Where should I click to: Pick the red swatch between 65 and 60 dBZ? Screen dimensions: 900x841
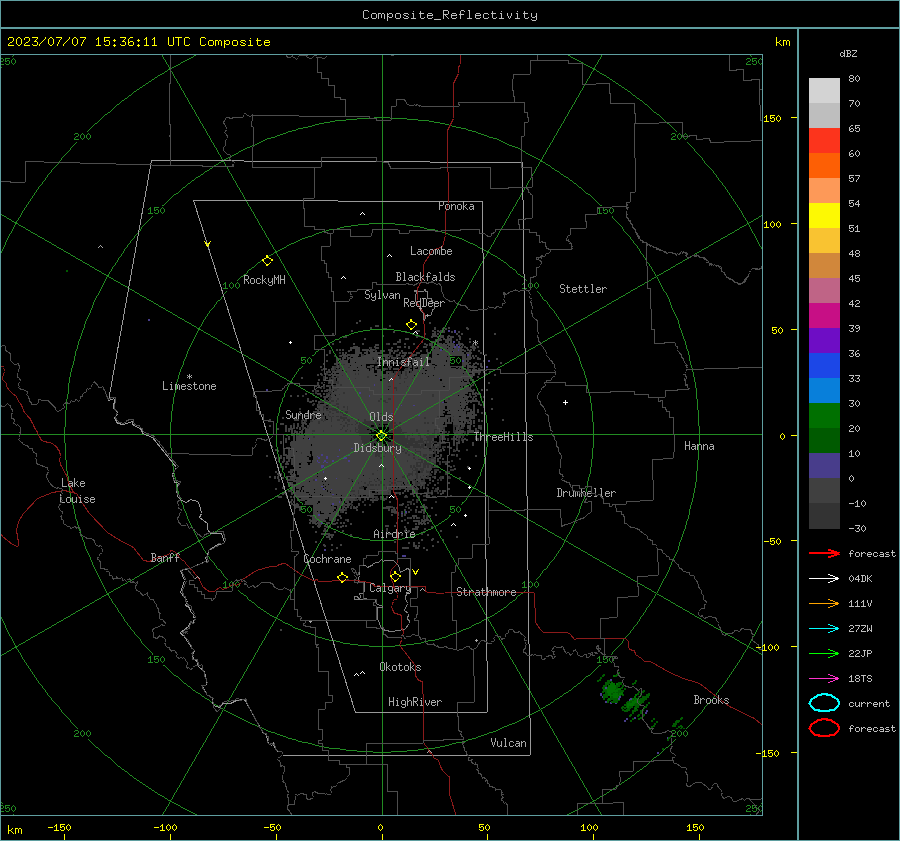[824, 141]
